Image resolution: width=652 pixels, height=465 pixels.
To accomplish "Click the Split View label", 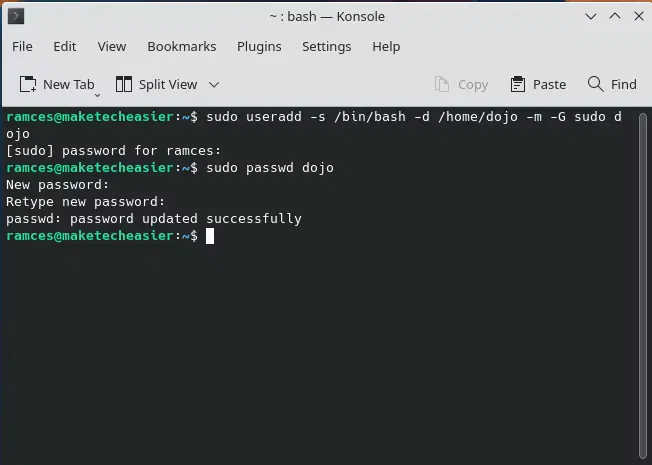I will point(168,84).
